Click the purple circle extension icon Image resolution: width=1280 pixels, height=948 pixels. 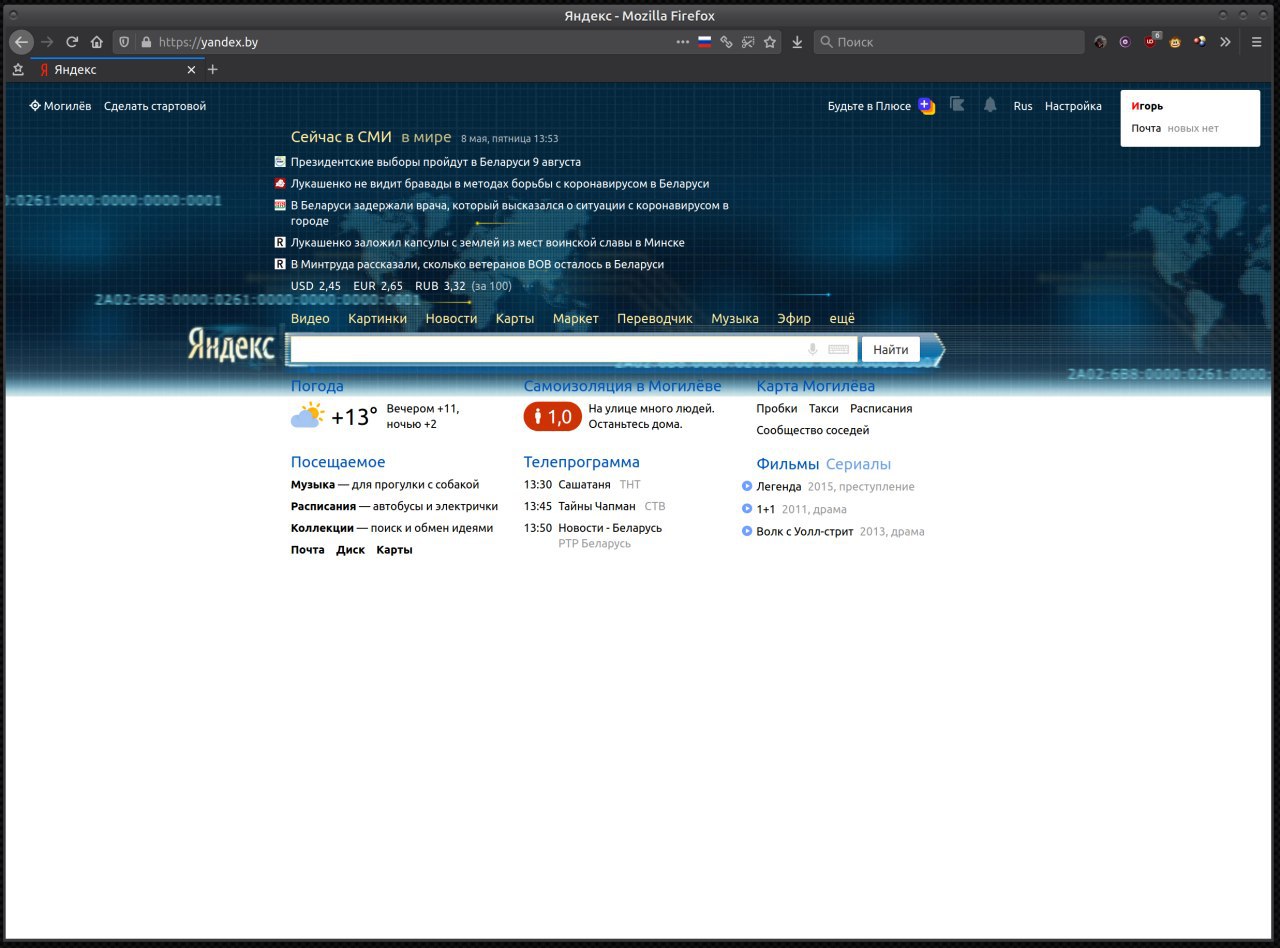[x=1126, y=42]
